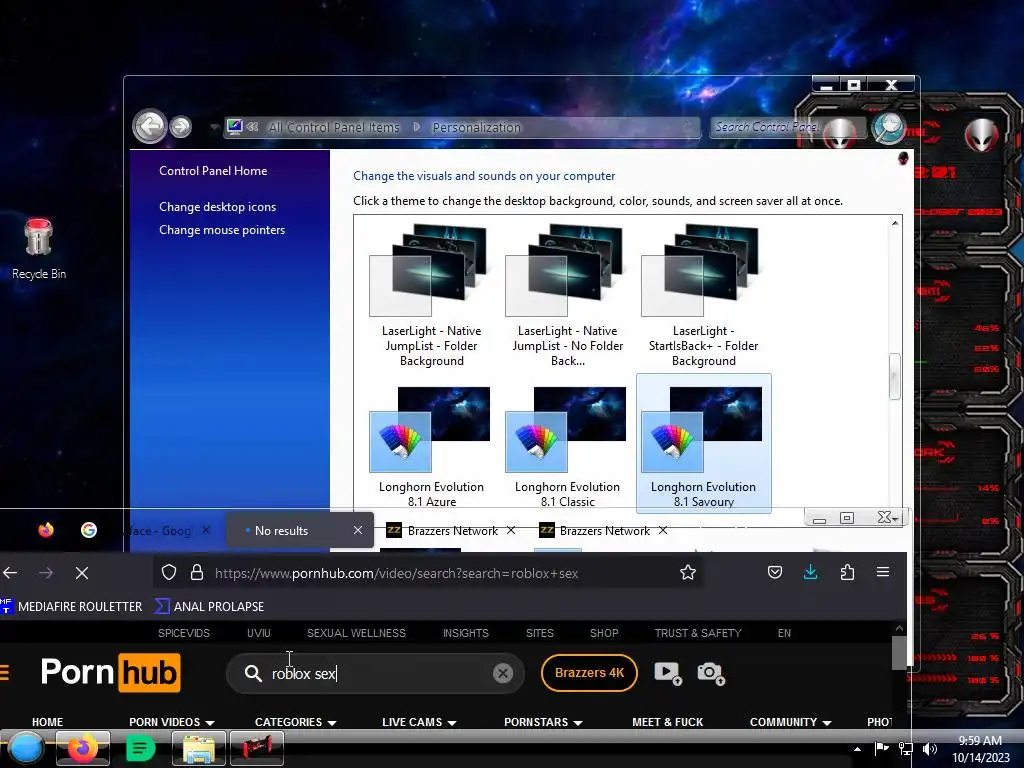Select Longhorn Evolution 8.1 Savoury theme
1024x768 pixels.
click(703, 444)
